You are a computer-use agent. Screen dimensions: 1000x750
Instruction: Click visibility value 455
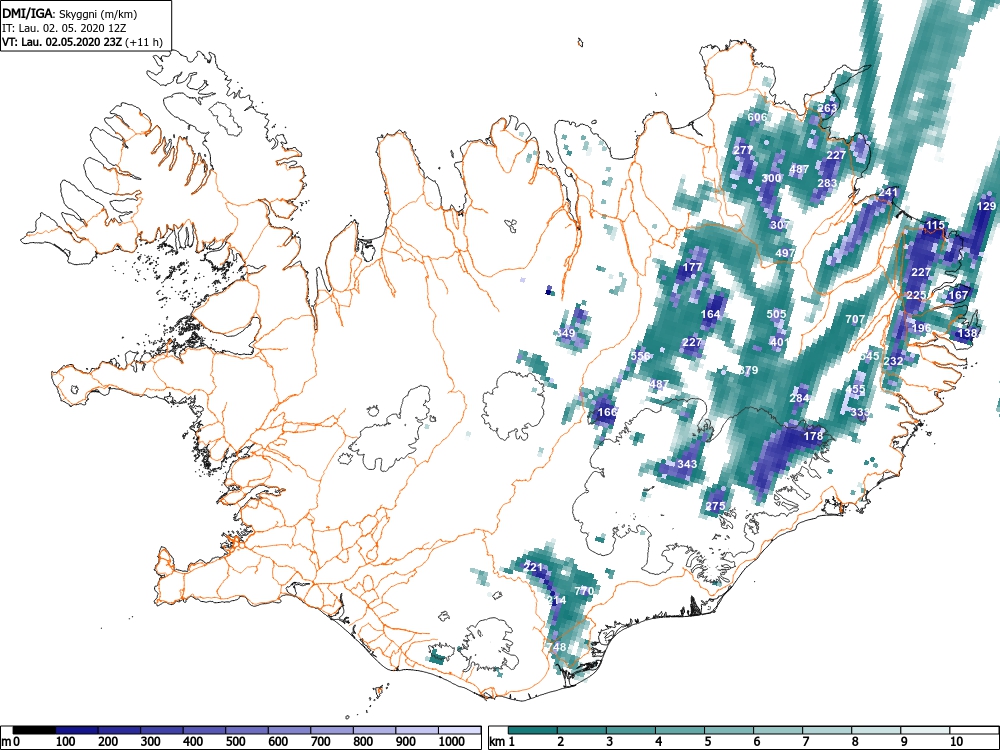click(x=855, y=389)
